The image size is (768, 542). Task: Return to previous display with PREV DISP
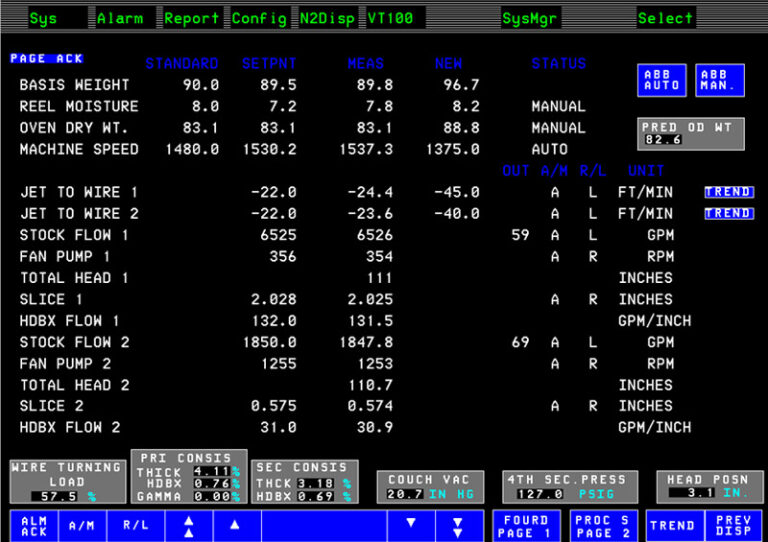tap(734, 525)
